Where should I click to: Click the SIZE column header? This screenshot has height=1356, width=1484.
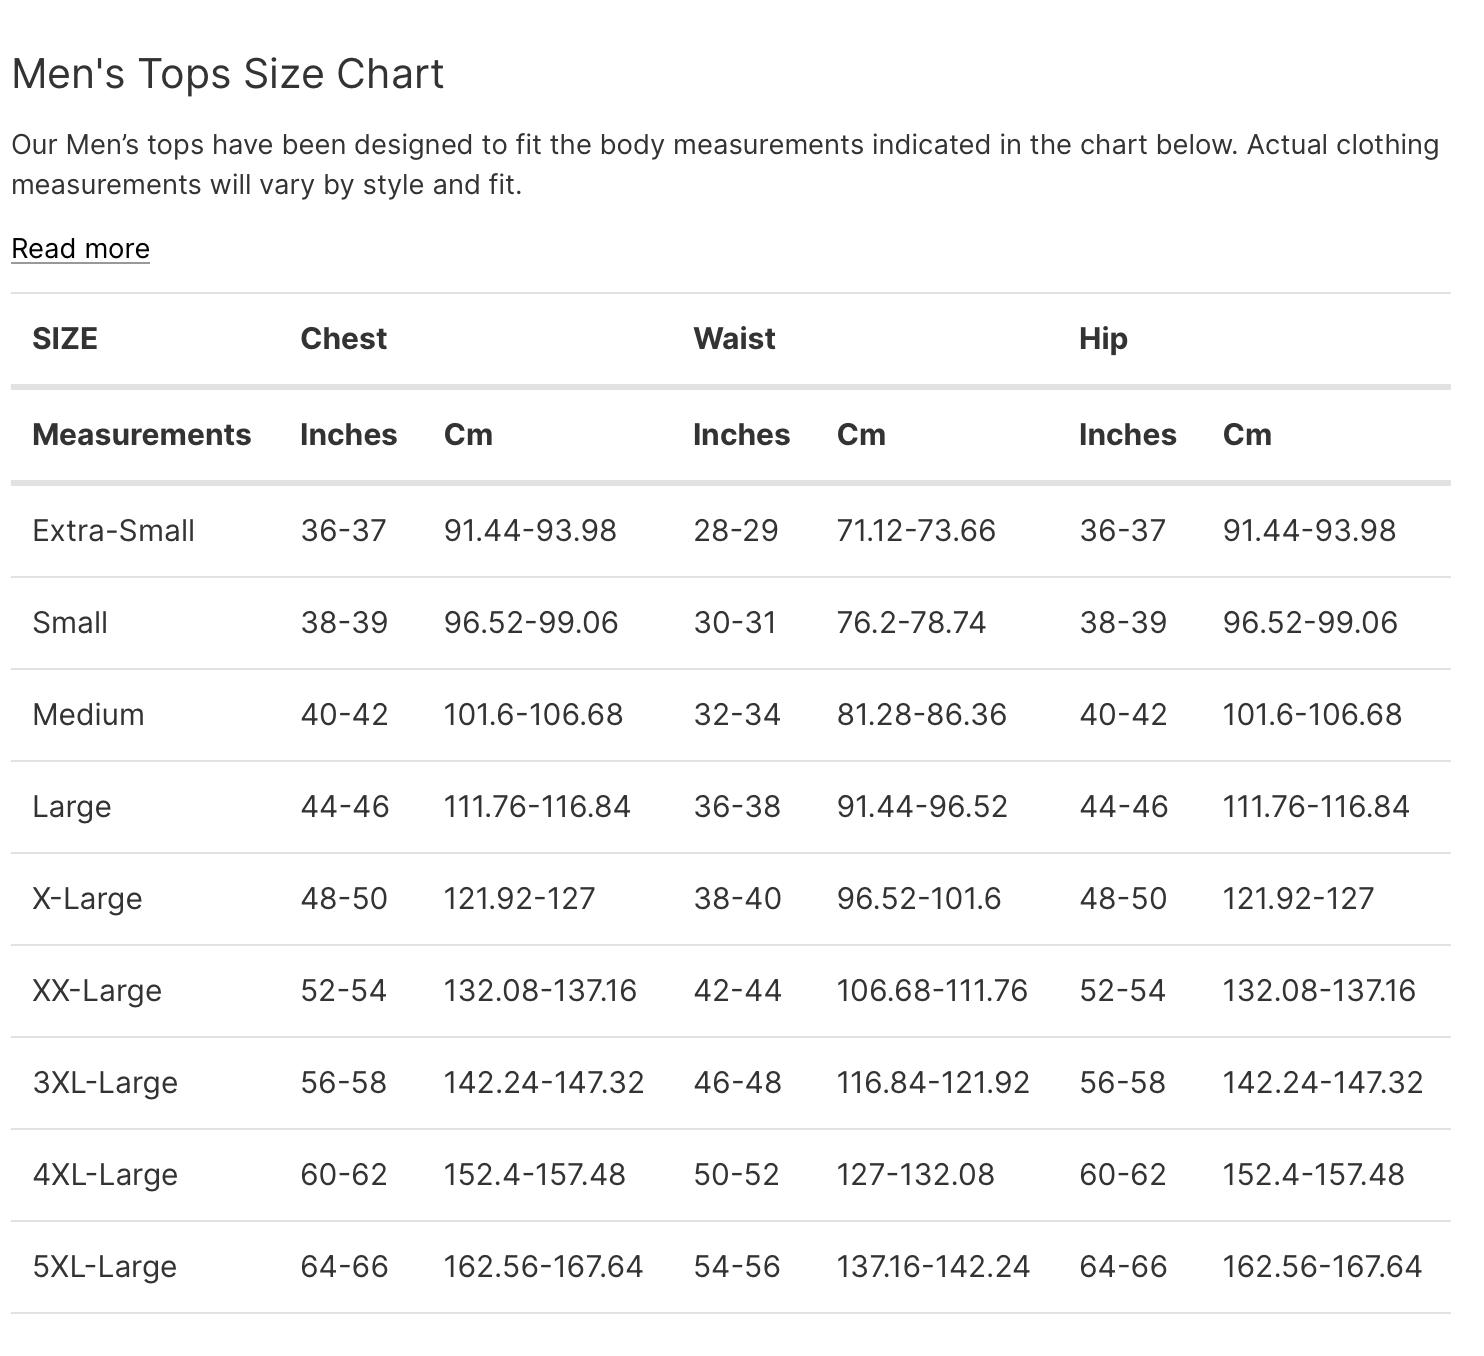(65, 339)
